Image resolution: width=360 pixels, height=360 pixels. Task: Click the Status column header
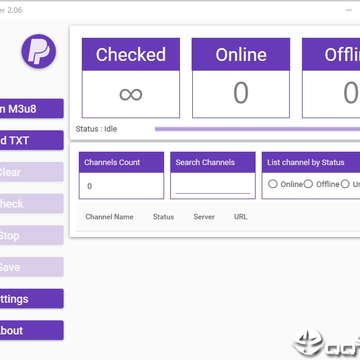pos(163,217)
